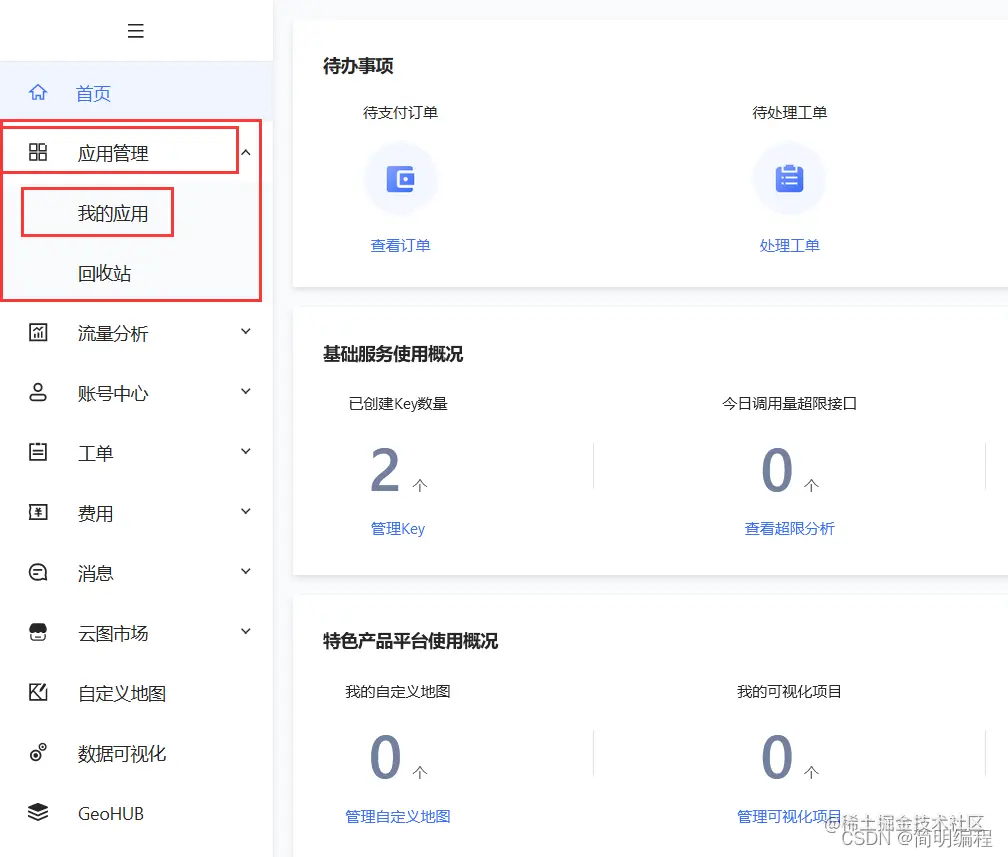Click the 账号中心 account icon
This screenshot has width=1008, height=857.
(38, 392)
